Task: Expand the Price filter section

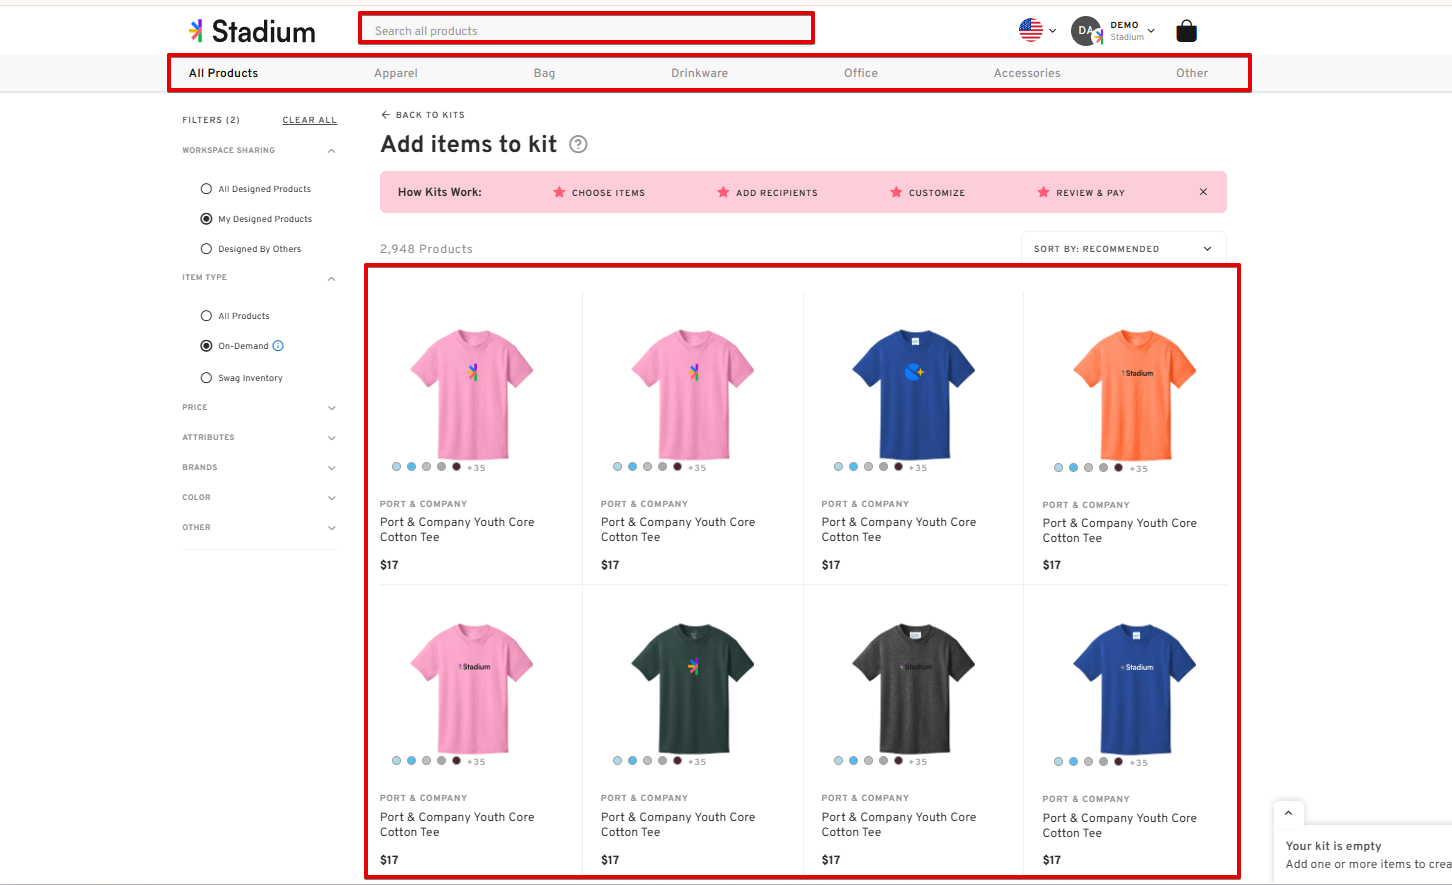Action: pyautogui.click(x=331, y=408)
